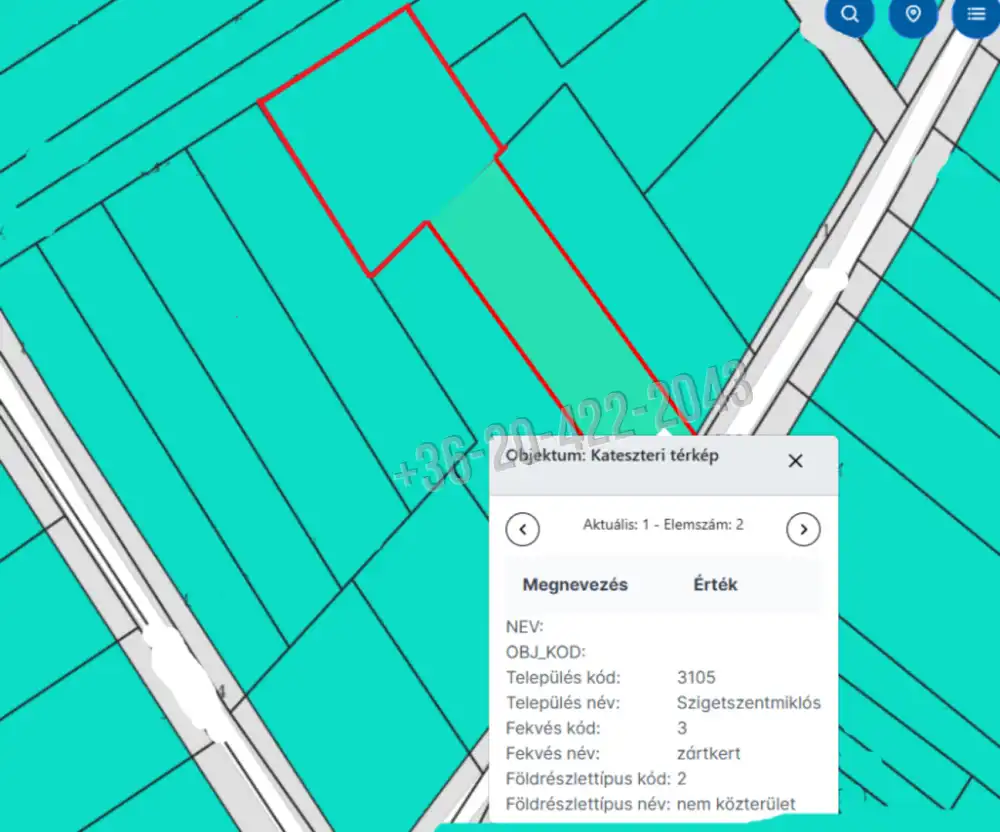Go to previous element with left arrow

[523, 529]
